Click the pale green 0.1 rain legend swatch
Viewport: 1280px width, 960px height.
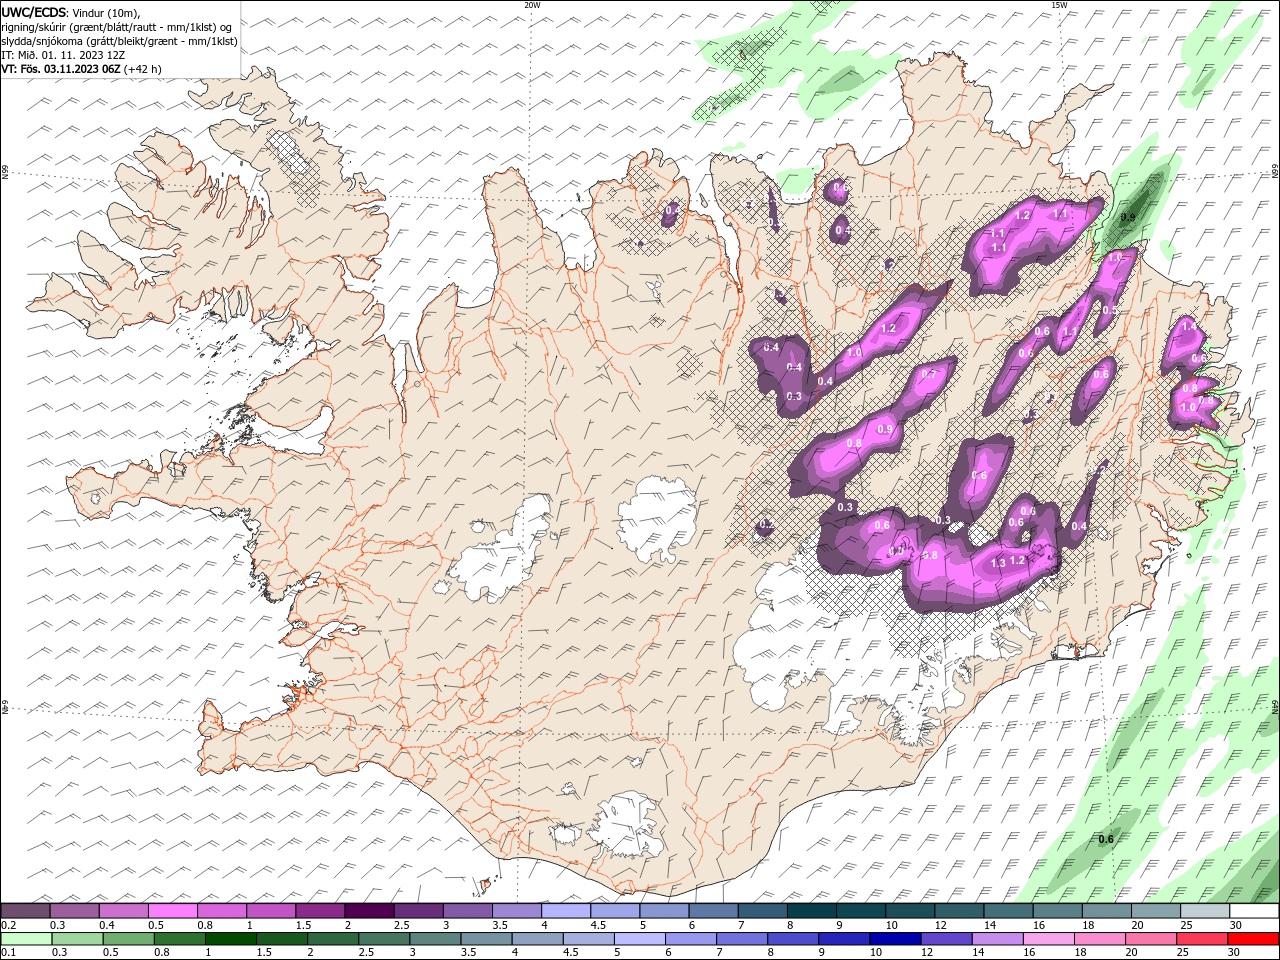pyautogui.click(x=26, y=939)
